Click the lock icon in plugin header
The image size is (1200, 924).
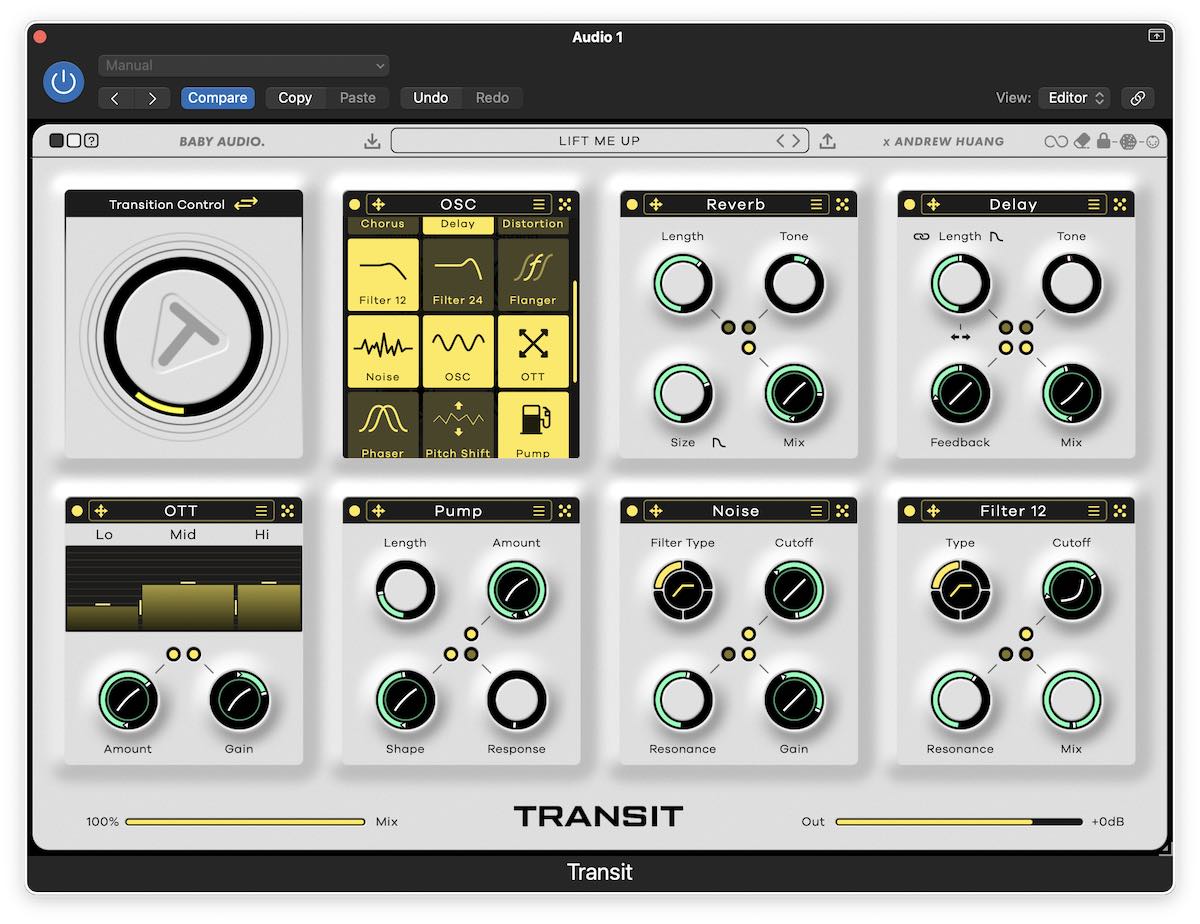[x=1103, y=141]
